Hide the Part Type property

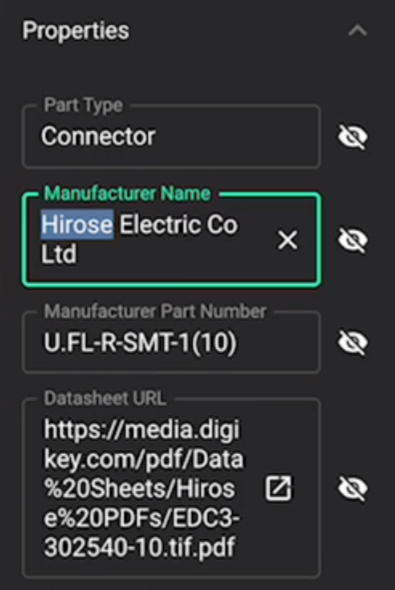[352, 137]
